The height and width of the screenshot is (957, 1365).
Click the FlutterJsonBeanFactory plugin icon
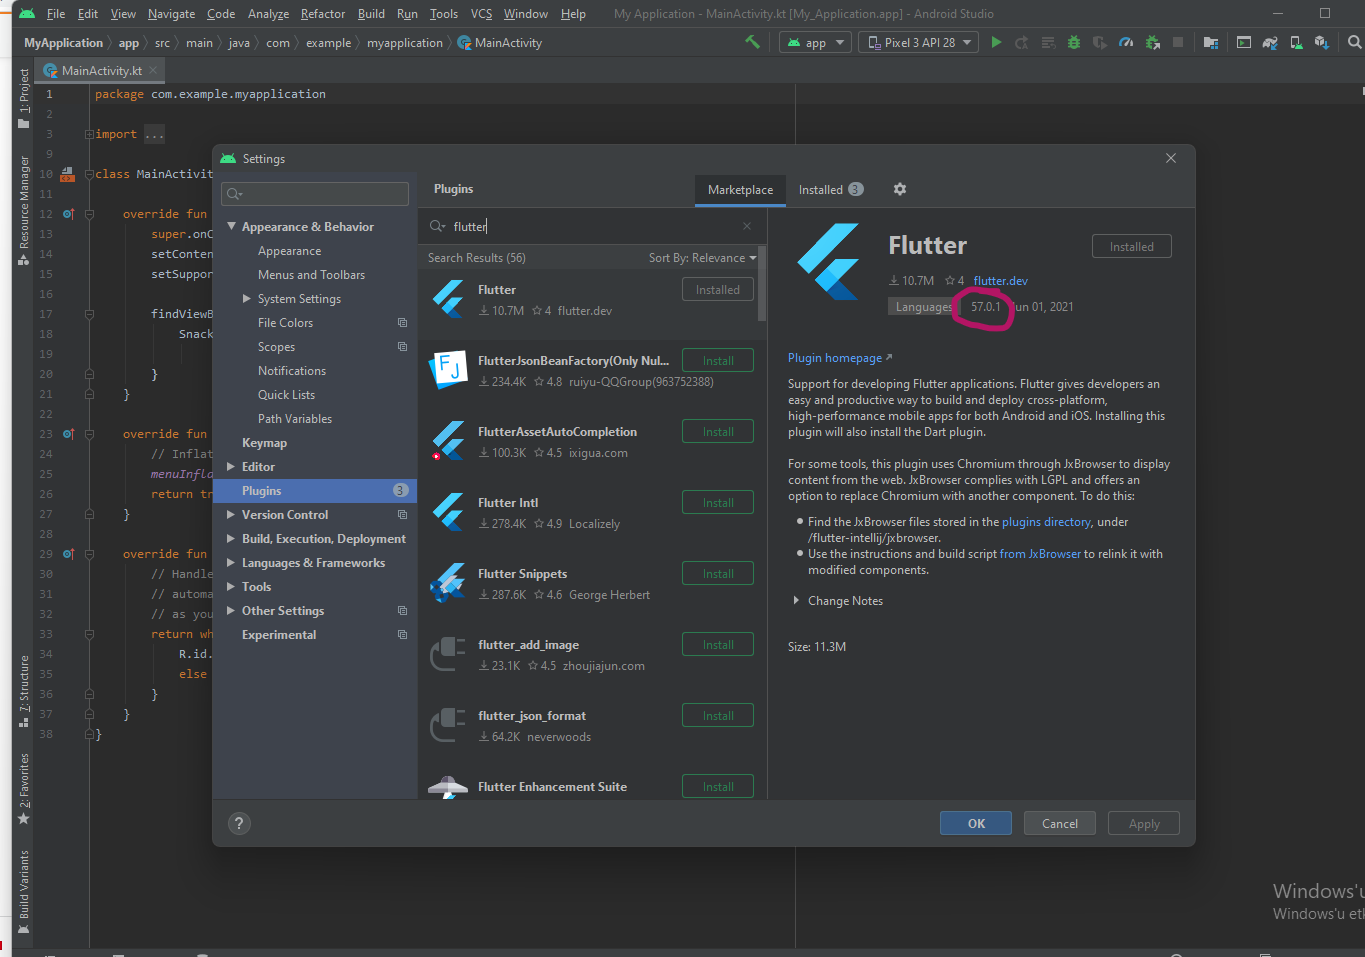coord(448,369)
